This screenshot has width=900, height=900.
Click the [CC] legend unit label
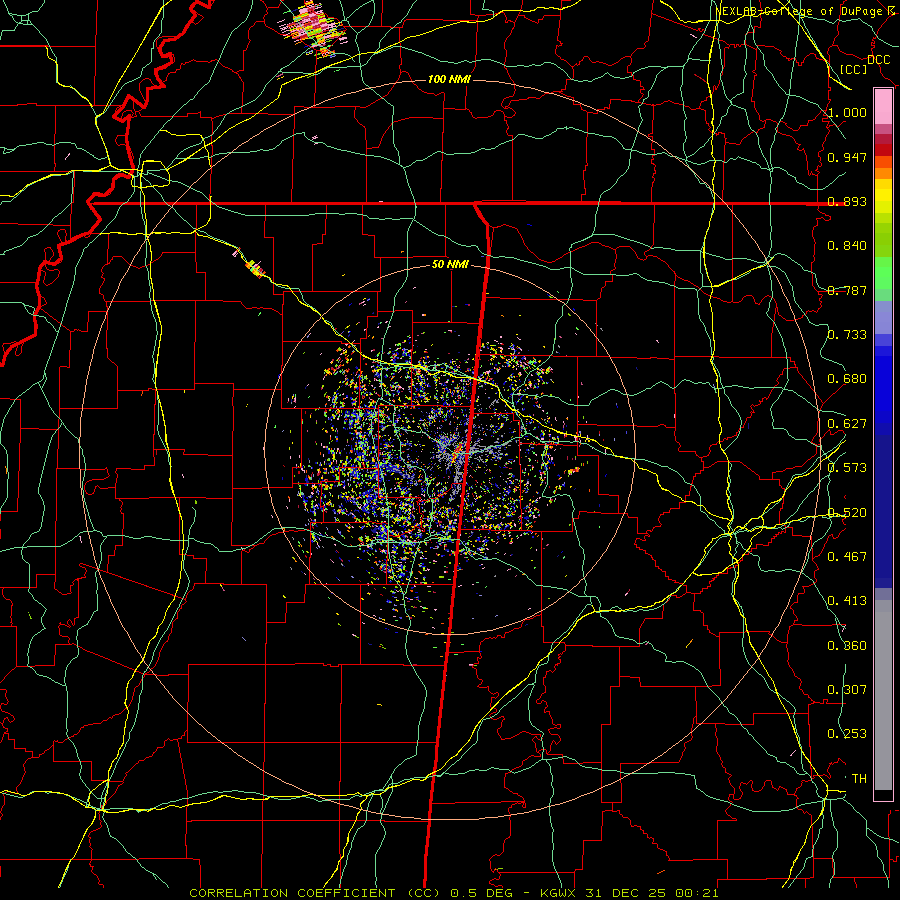point(854,69)
